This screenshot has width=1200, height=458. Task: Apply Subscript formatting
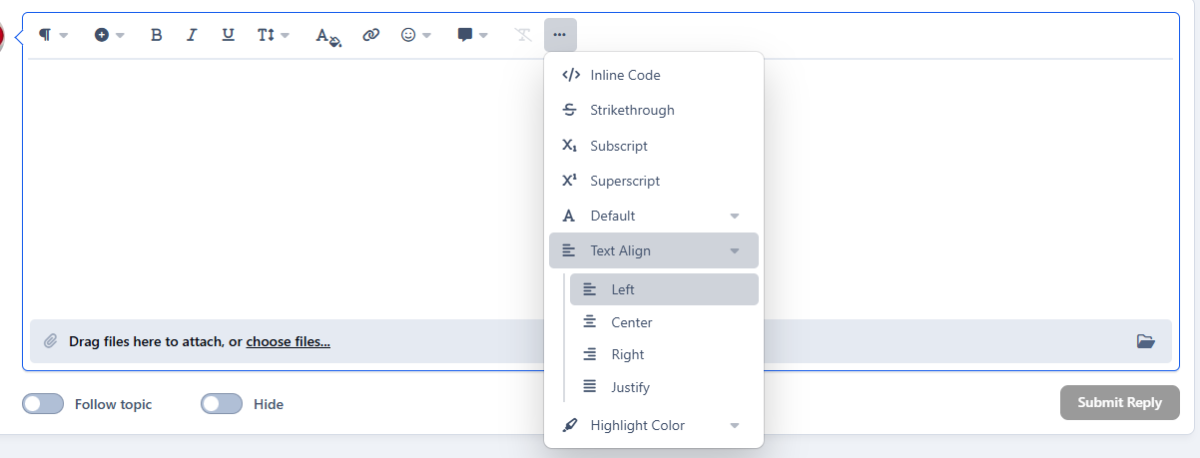coord(654,146)
